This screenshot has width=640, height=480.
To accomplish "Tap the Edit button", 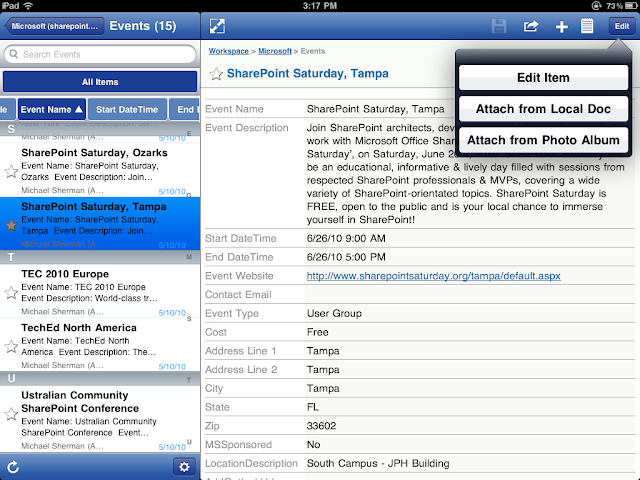I will pyautogui.click(x=622, y=26).
